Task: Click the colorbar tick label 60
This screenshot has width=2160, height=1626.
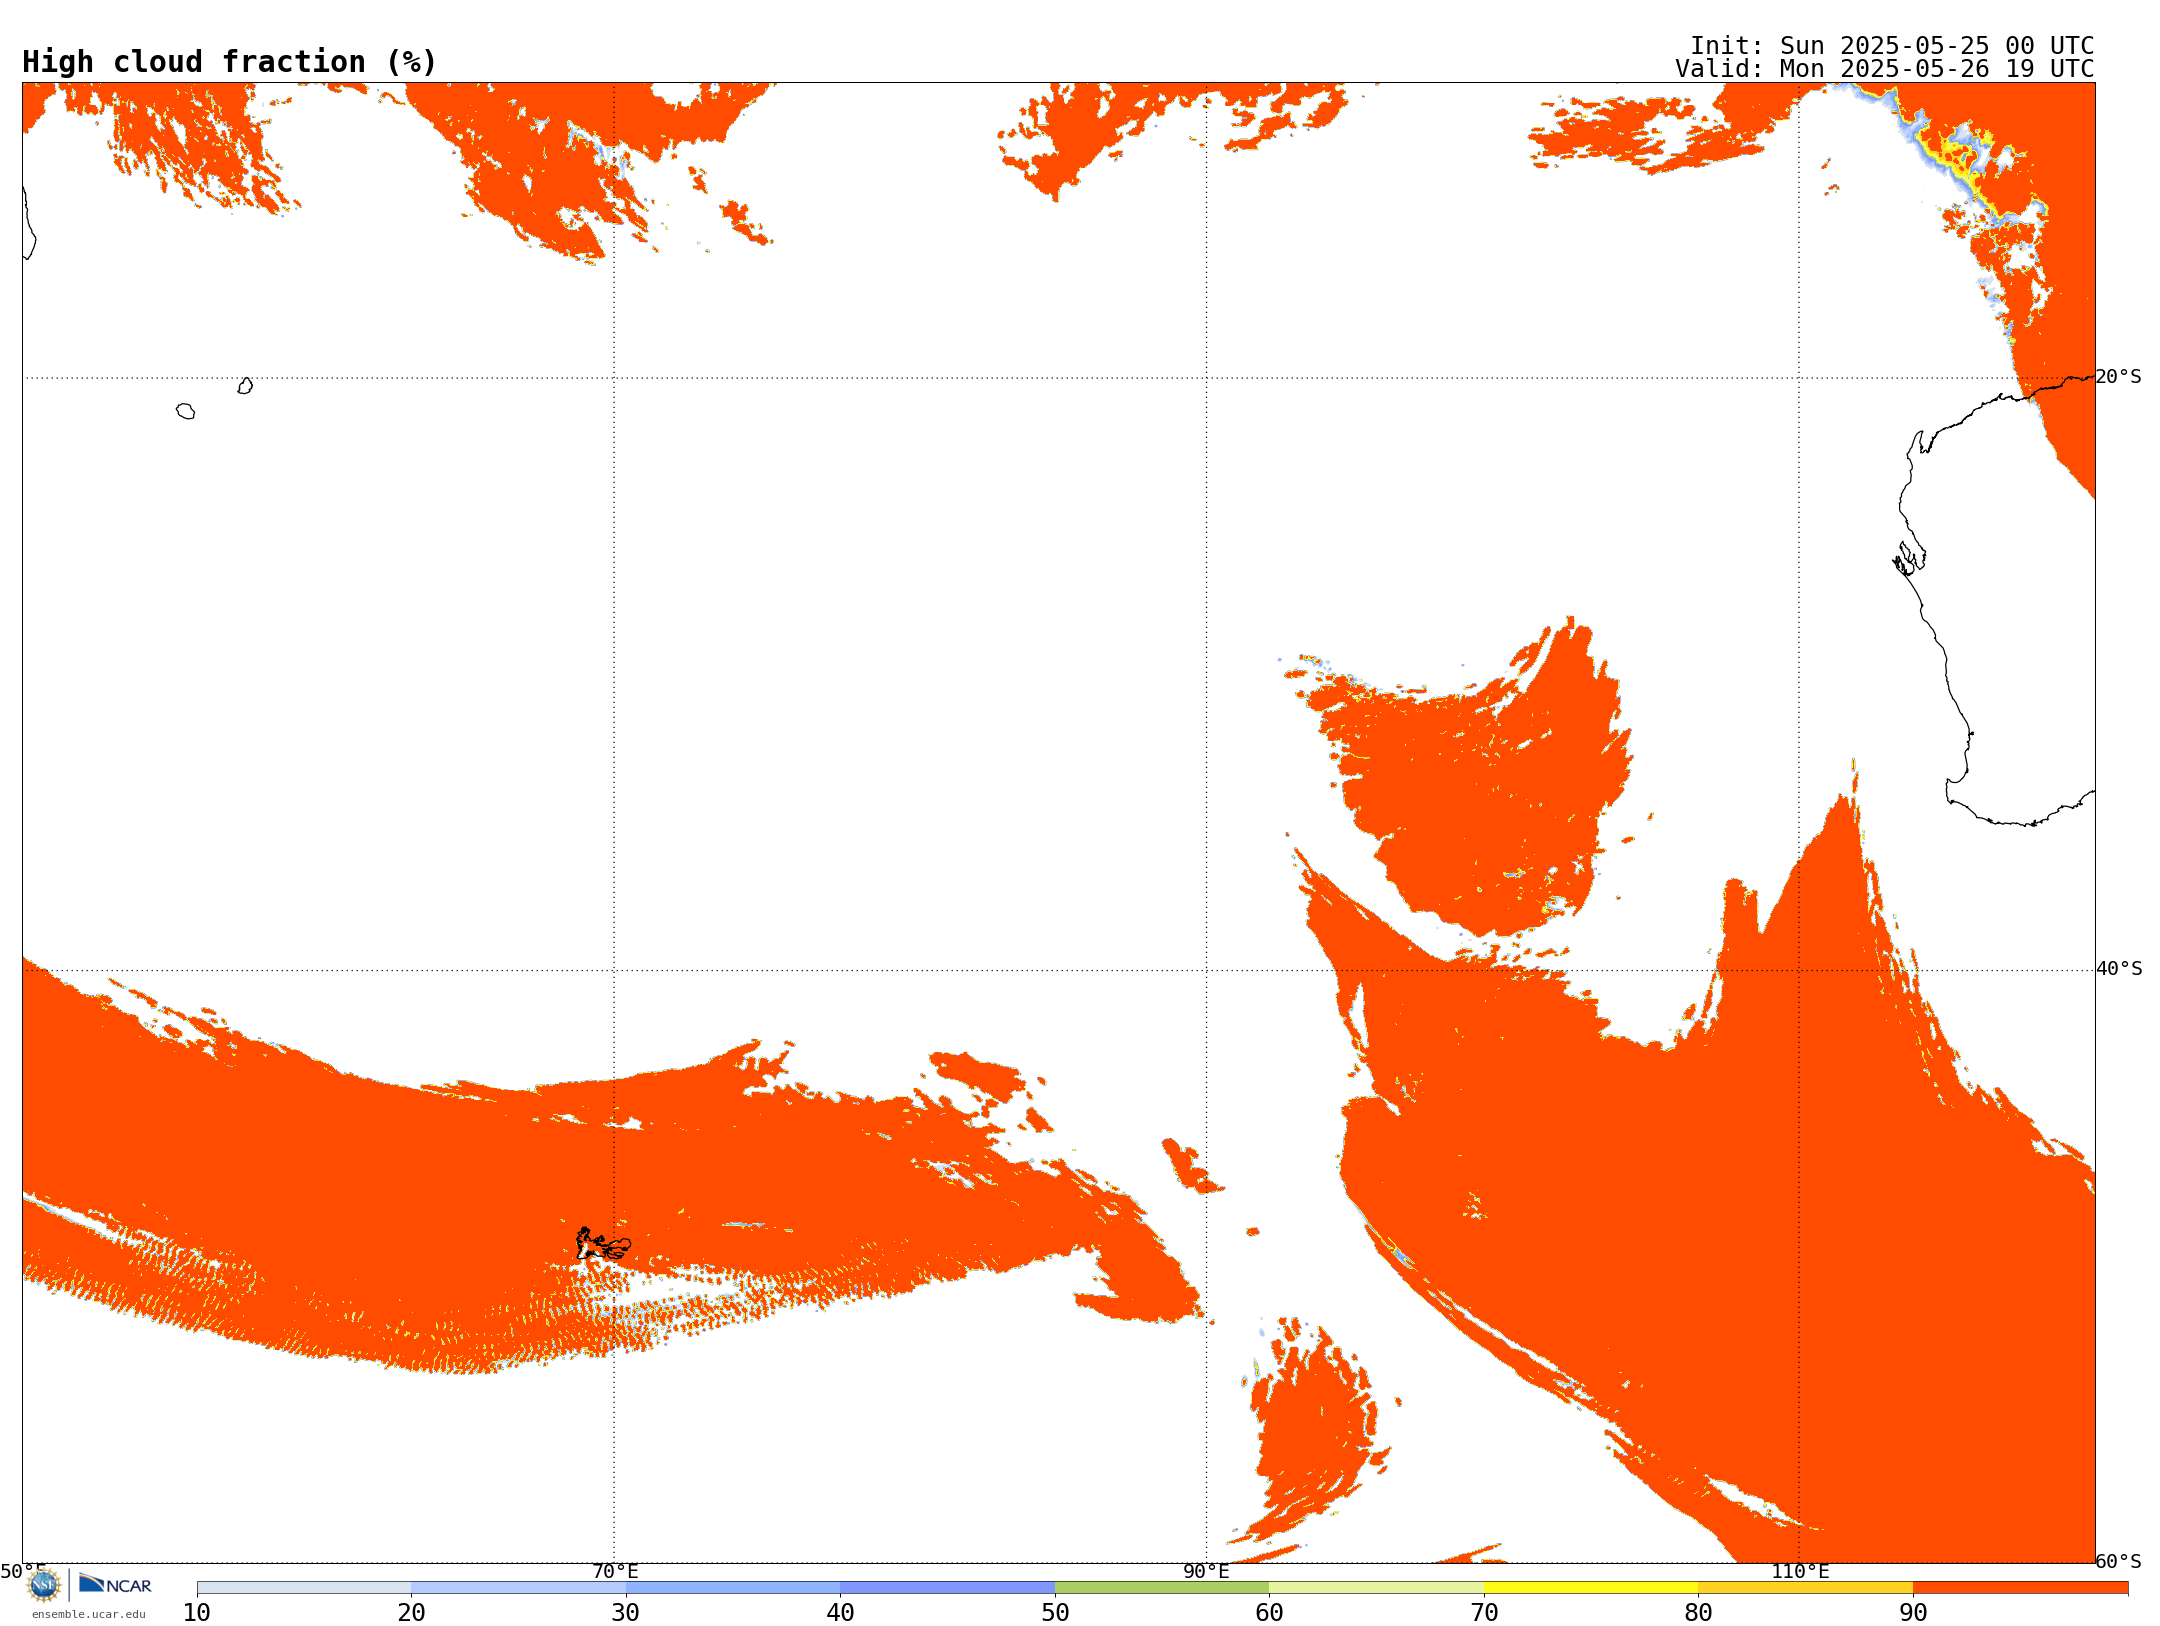Action: pyautogui.click(x=1269, y=1613)
